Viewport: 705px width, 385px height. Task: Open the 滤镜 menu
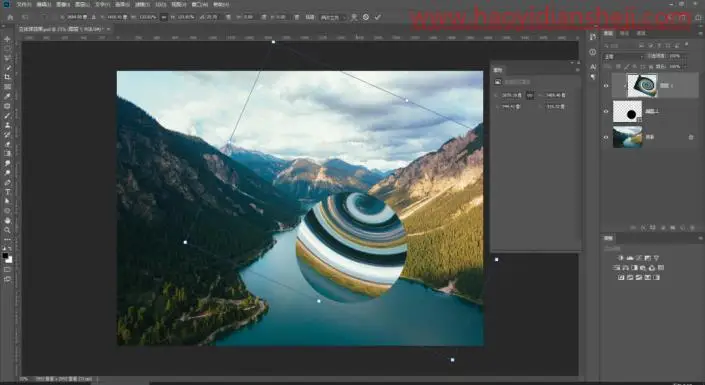(142, 4)
